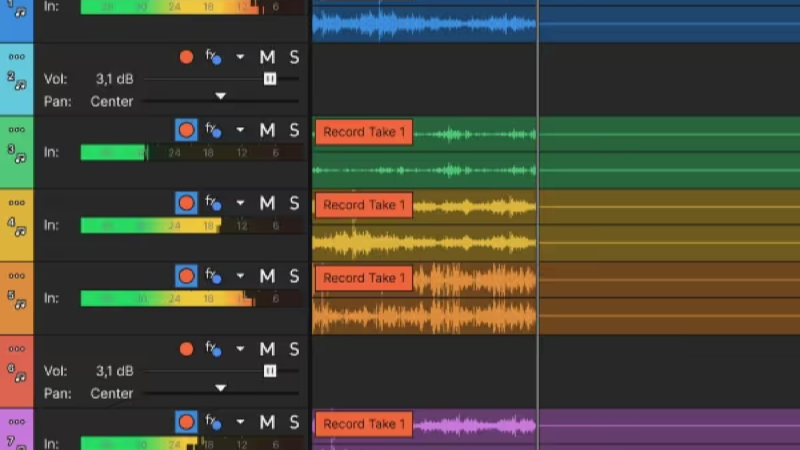Solo track 5
The height and width of the screenshot is (450, 800).
(x=294, y=276)
